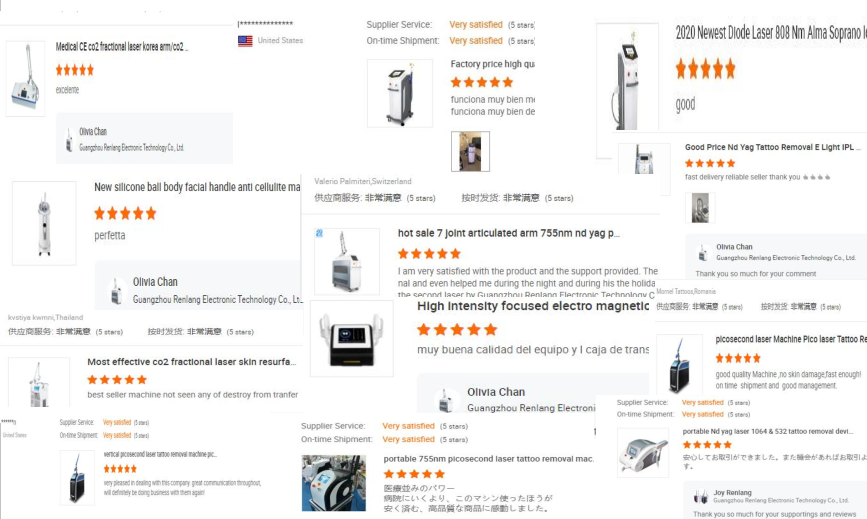
Task: Click Olivia Chan avatar under the perfetta review
Action: pyautogui.click(x=116, y=291)
